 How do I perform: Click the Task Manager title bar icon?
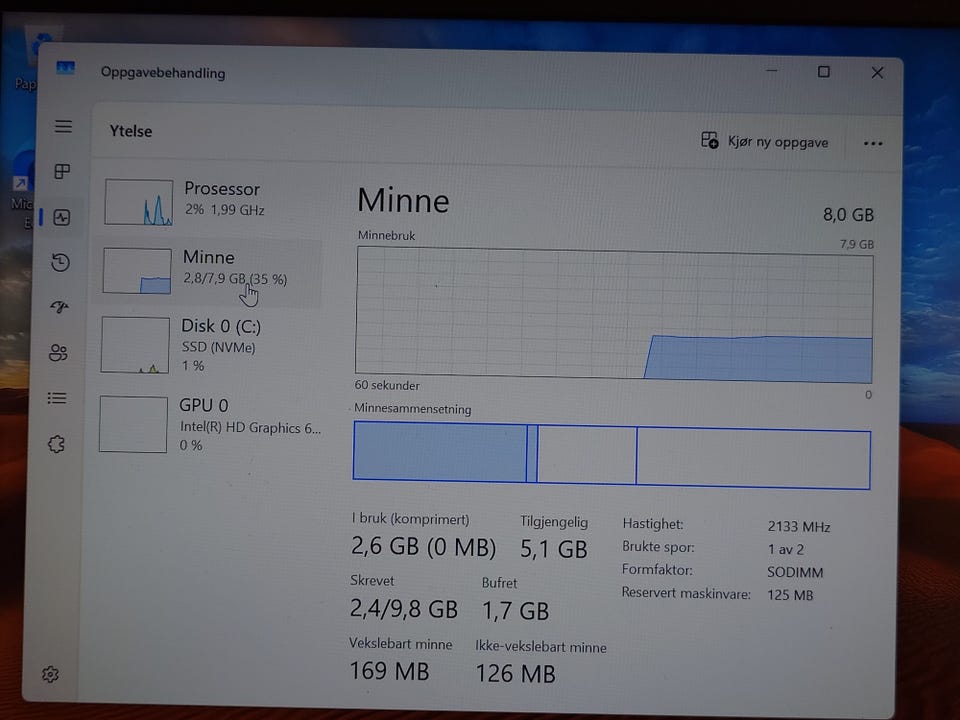(x=66, y=69)
